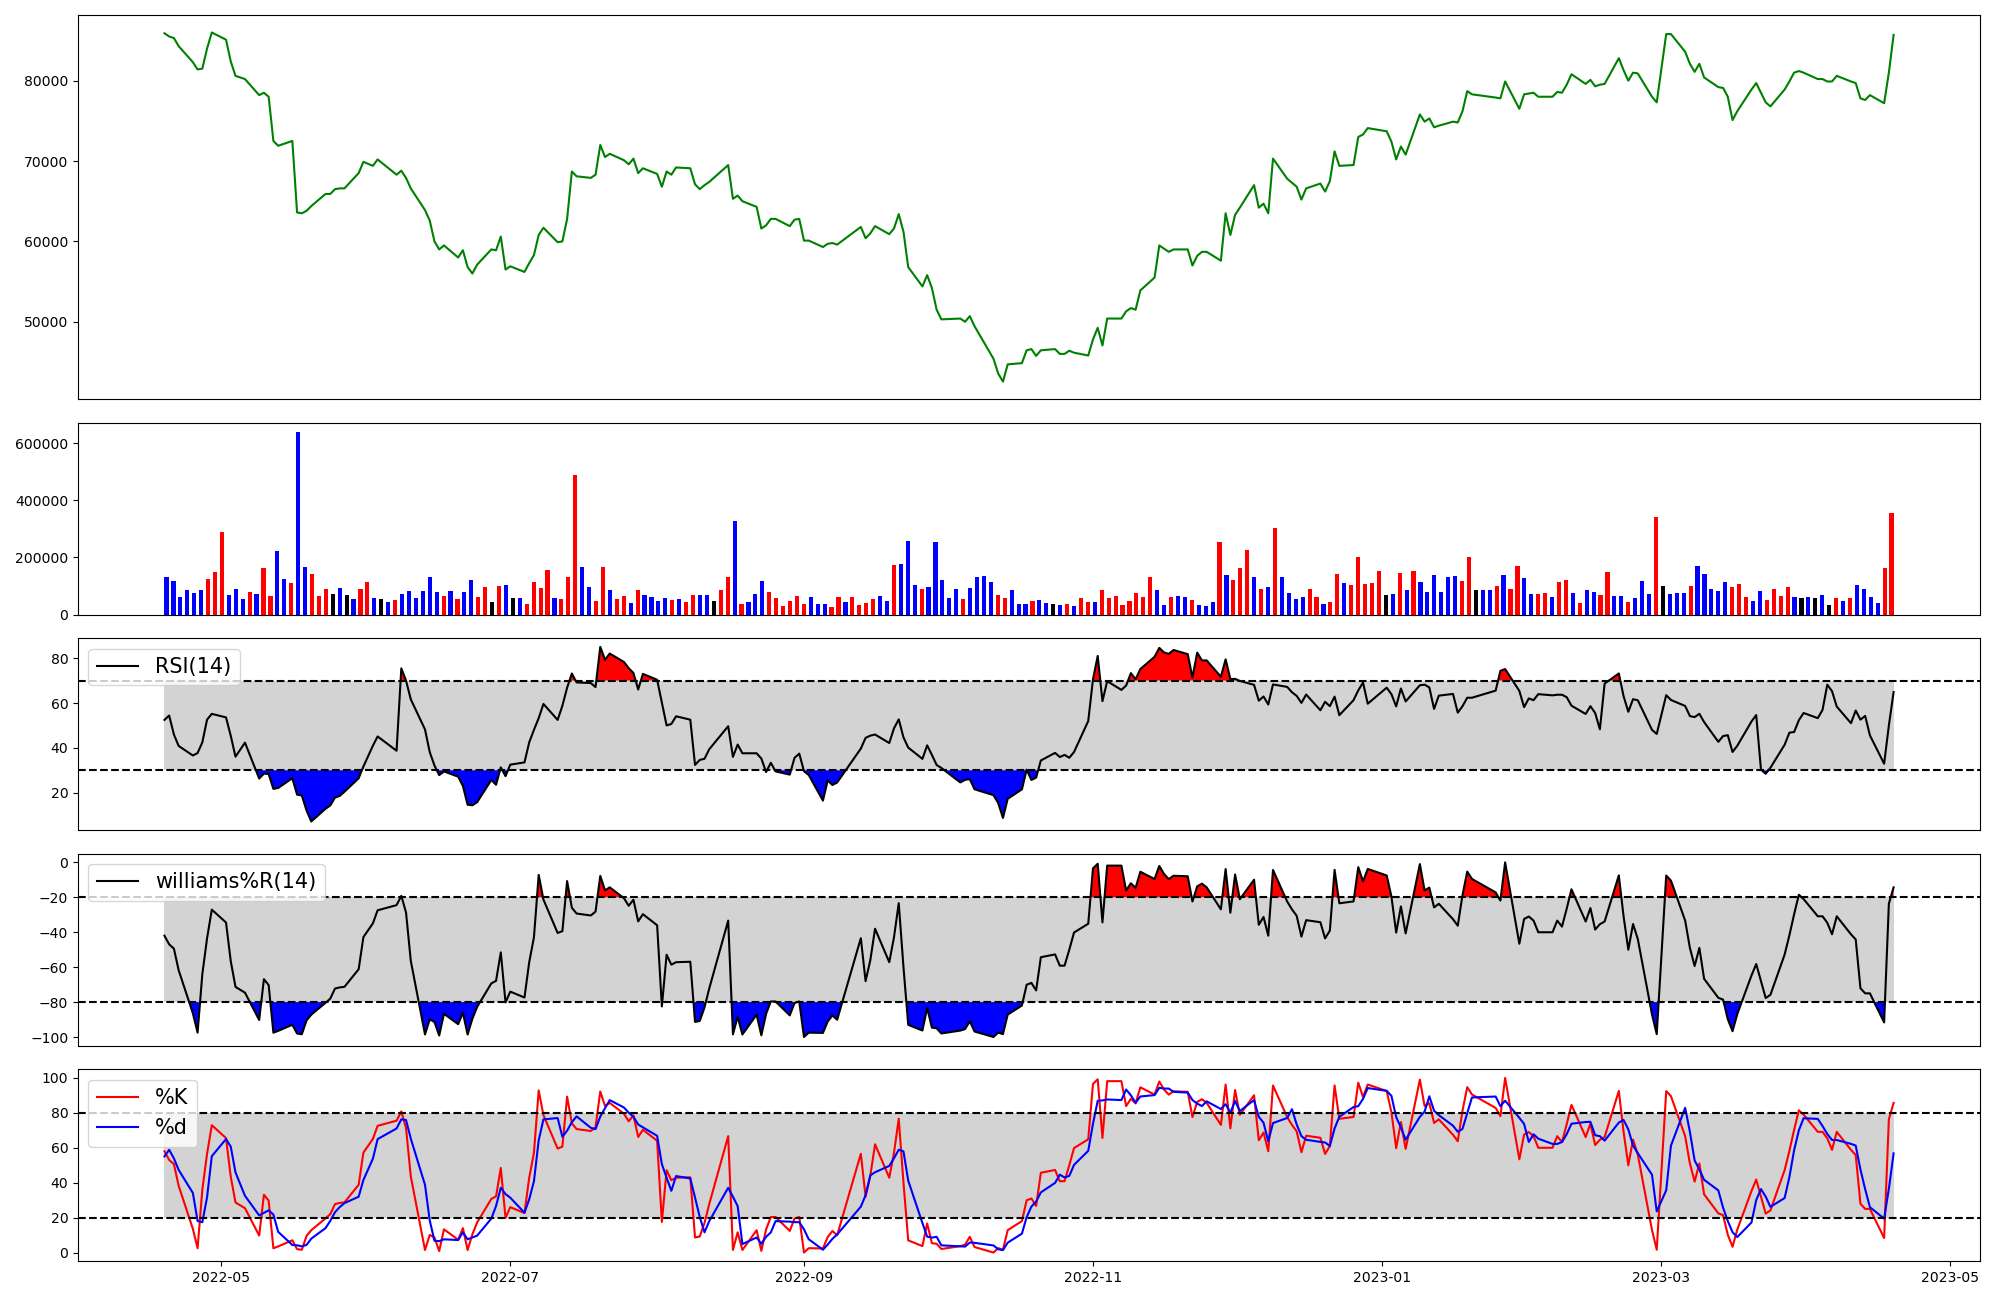Click the williams%R(14) legend label

point(235,881)
